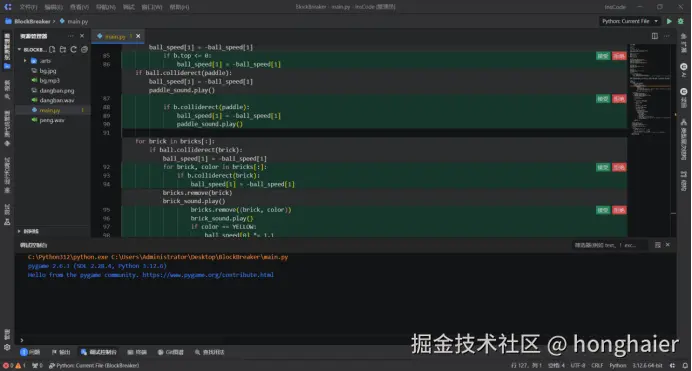This screenshot has height=371, width=692.
Task: Run the program with the green play button
Action: tap(669, 21)
